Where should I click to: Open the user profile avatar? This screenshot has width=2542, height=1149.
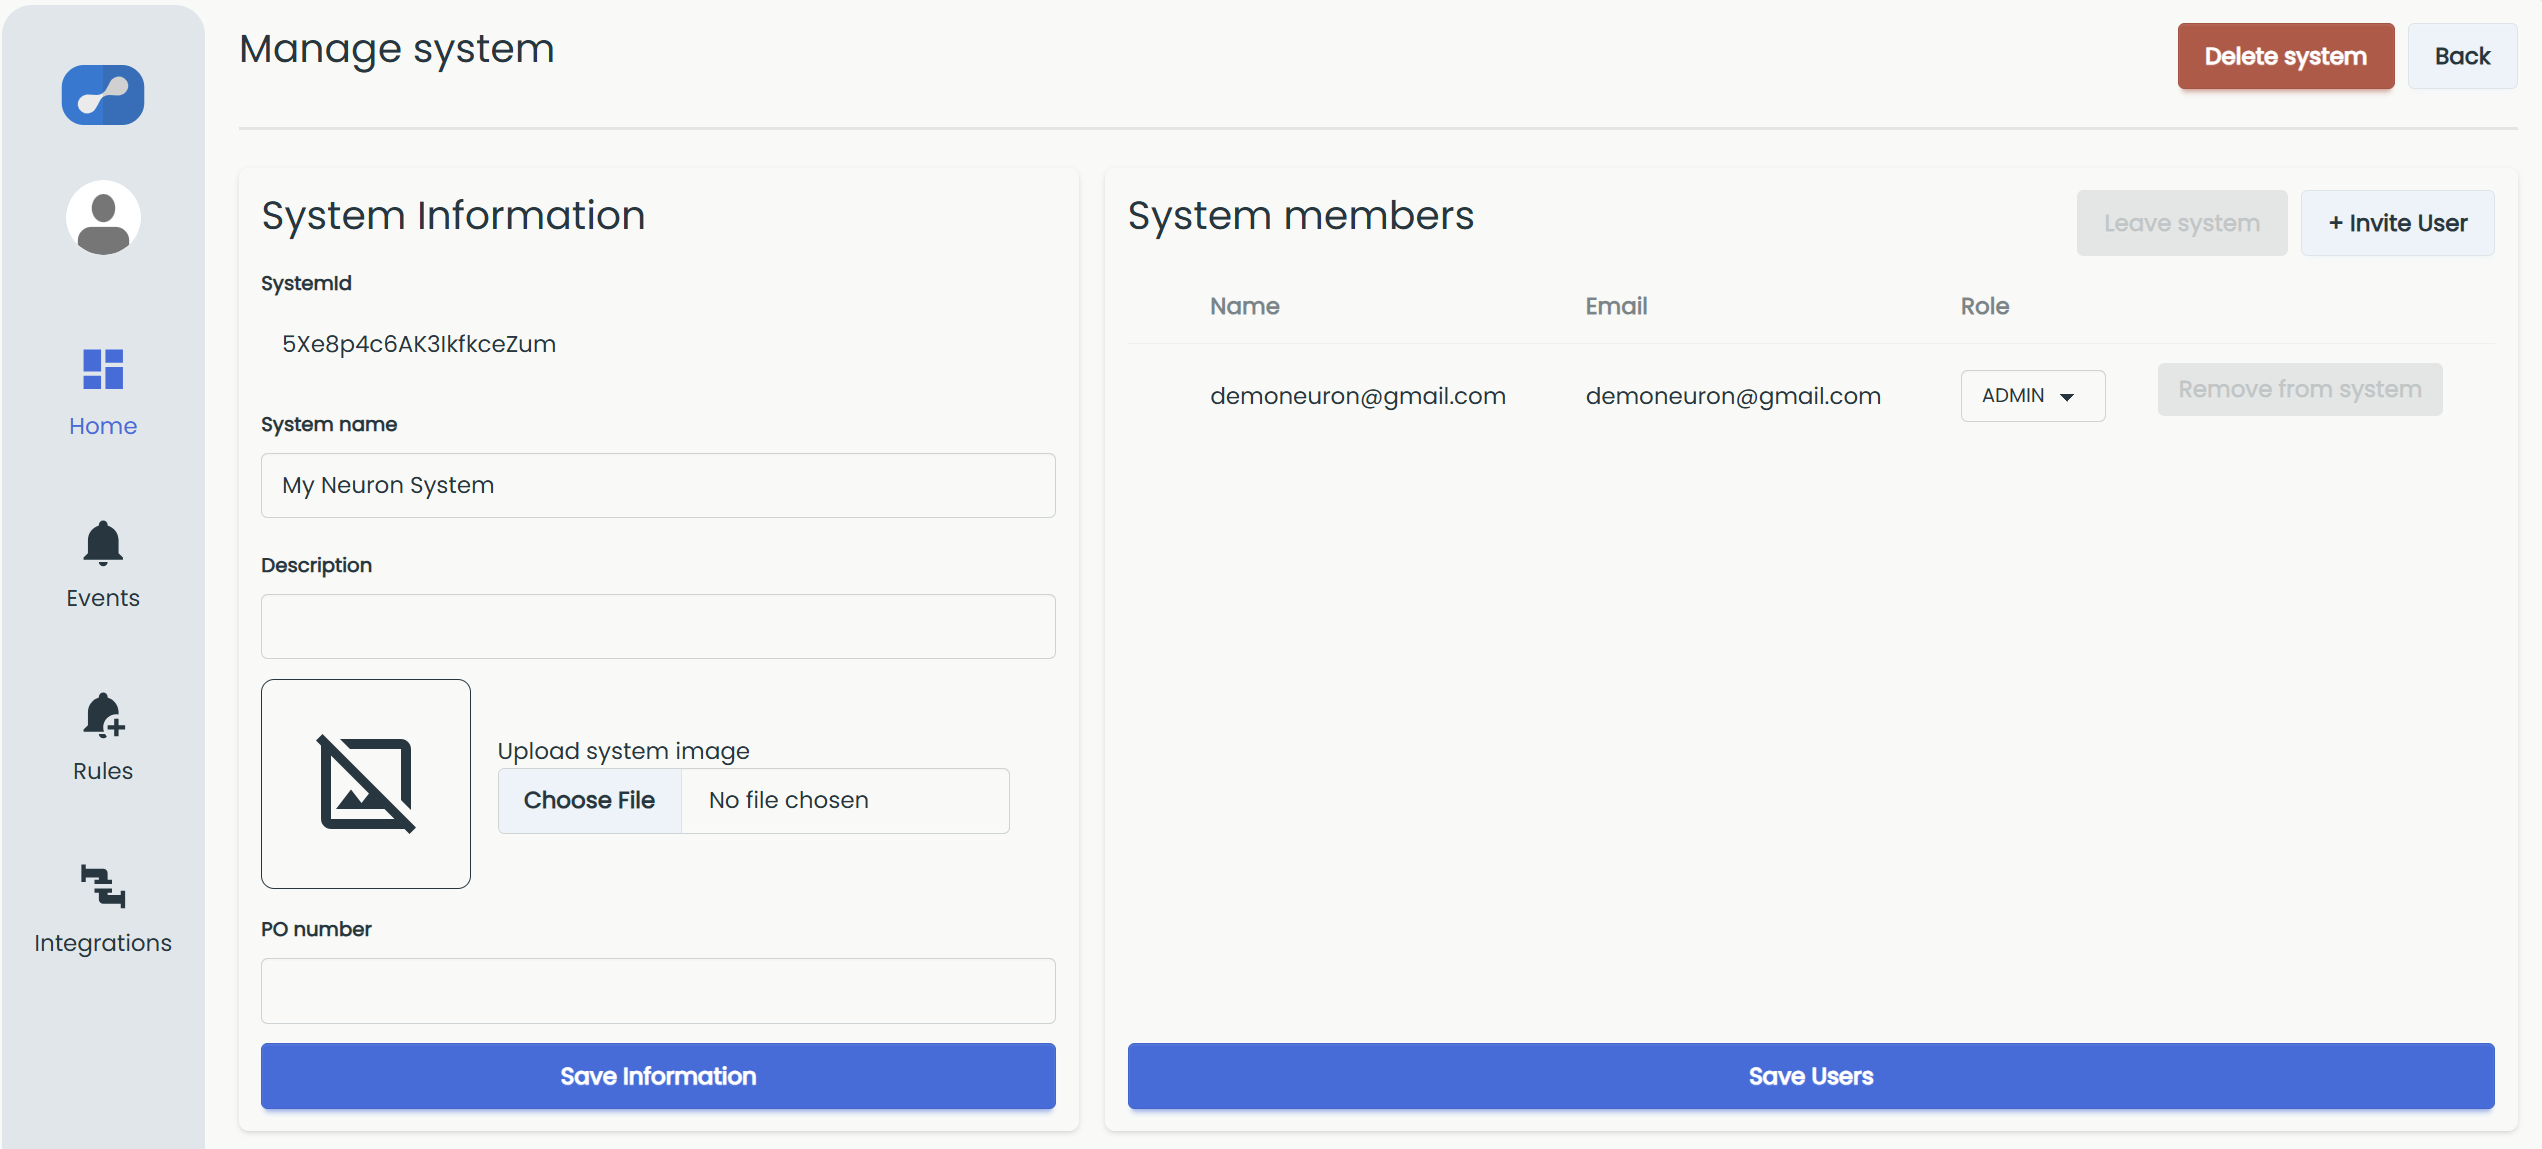103,217
